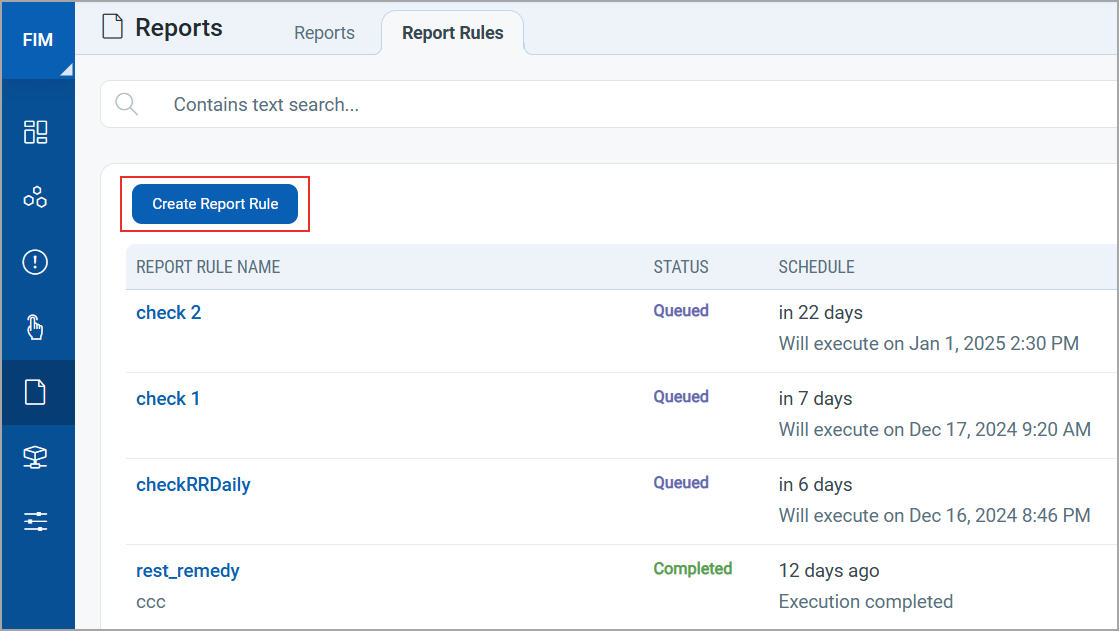
Task: Select the Reports page sidebar icon
Action: (x=35, y=392)
